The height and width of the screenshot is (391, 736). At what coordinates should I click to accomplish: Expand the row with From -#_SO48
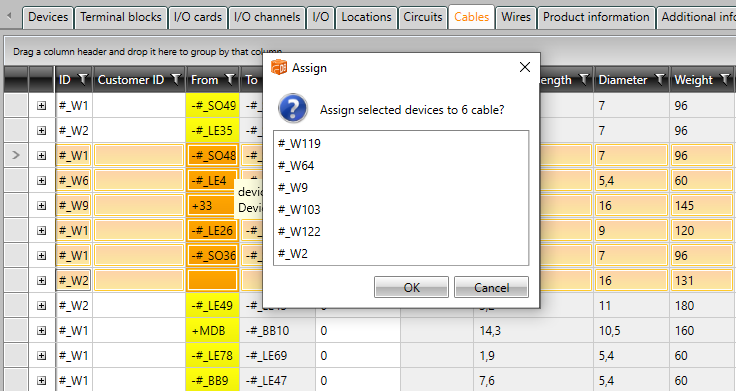pyautogui.click(x=41, y=155)
